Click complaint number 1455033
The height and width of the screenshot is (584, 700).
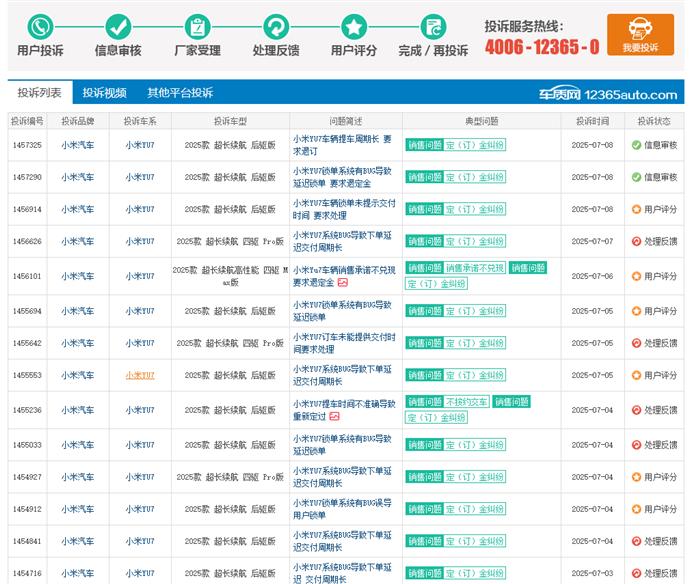coord(27,445)
